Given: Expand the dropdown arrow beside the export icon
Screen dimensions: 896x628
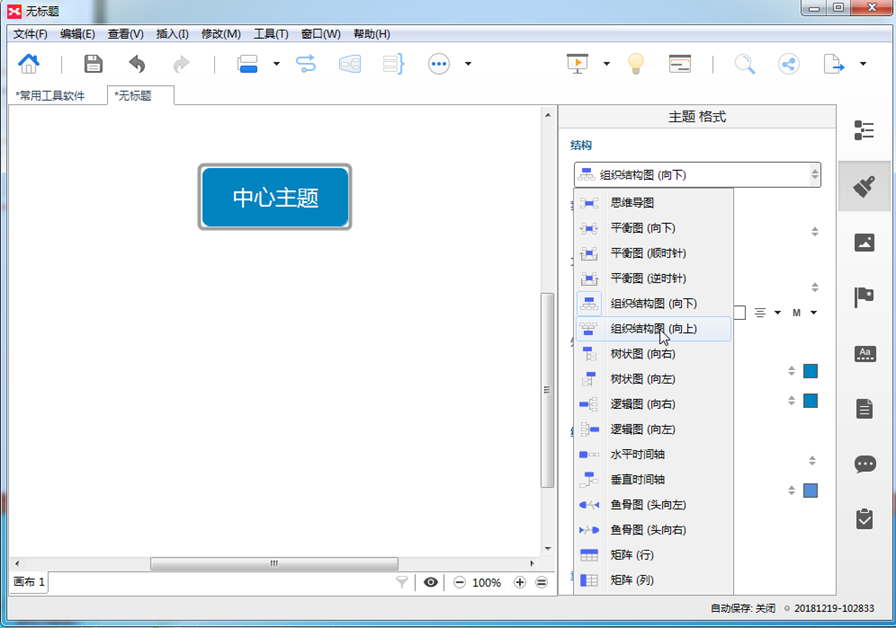Looking at the screenshot, I should [863, 64].
